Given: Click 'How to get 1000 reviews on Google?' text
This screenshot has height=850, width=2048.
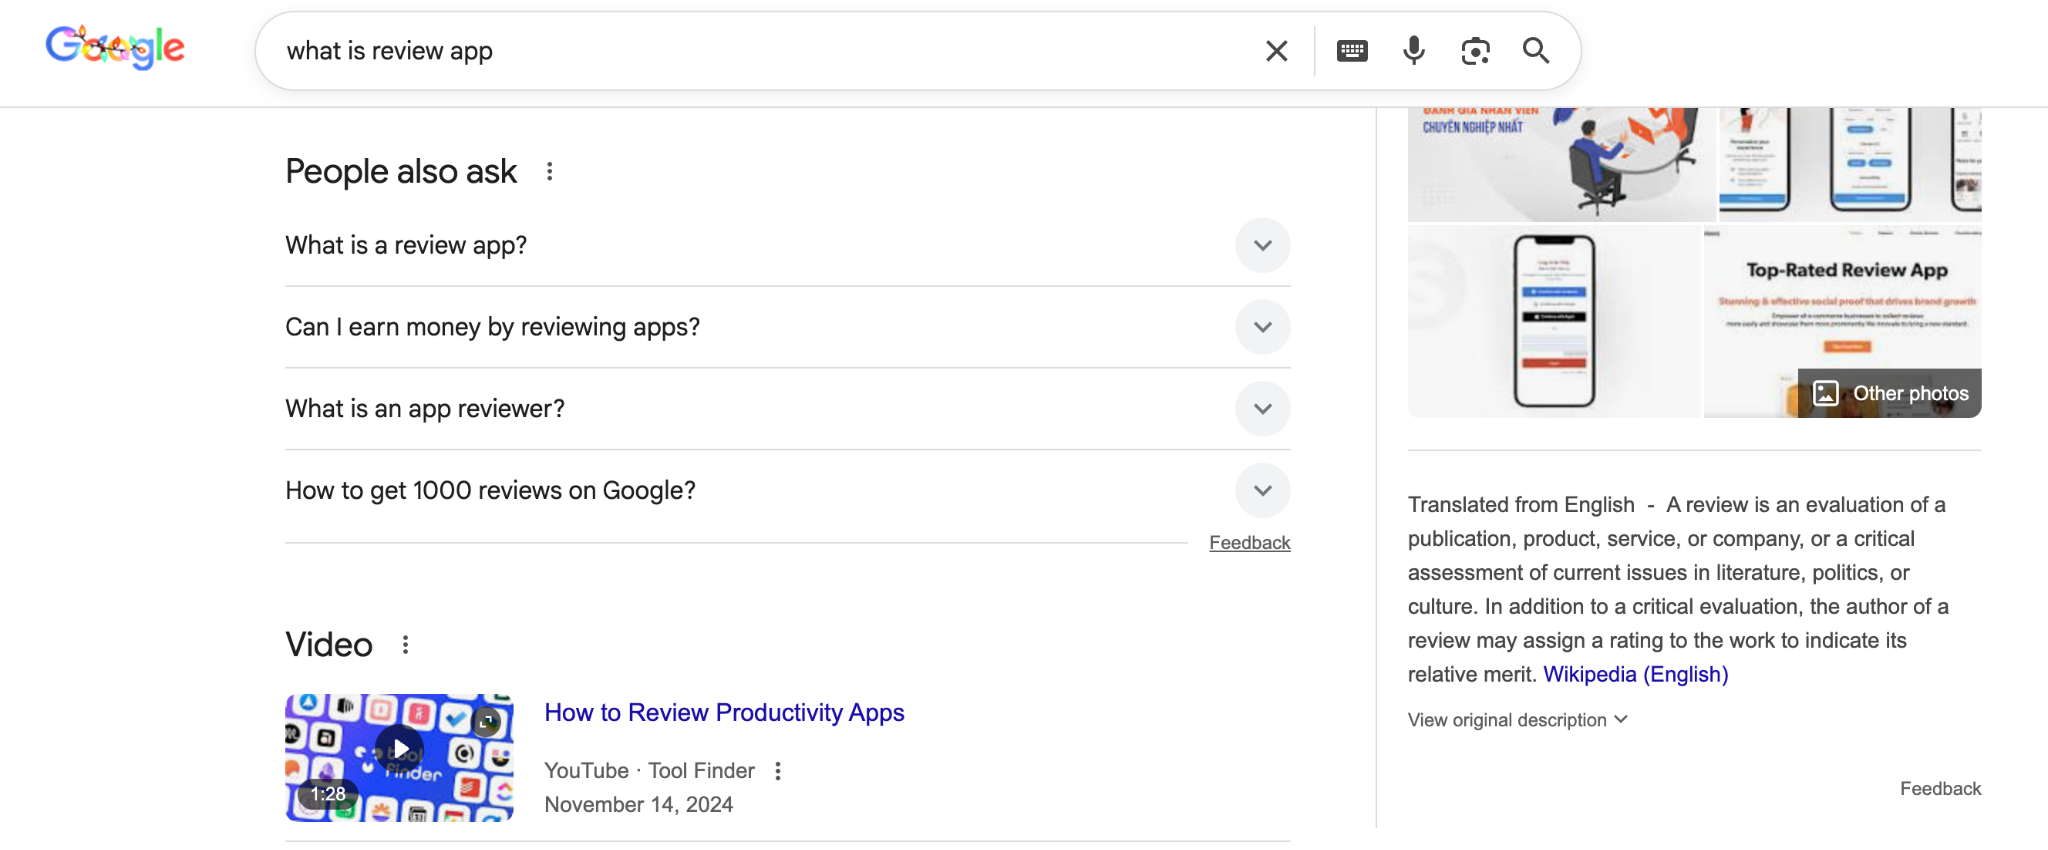Looking at the screenshot, I should 490,491.
